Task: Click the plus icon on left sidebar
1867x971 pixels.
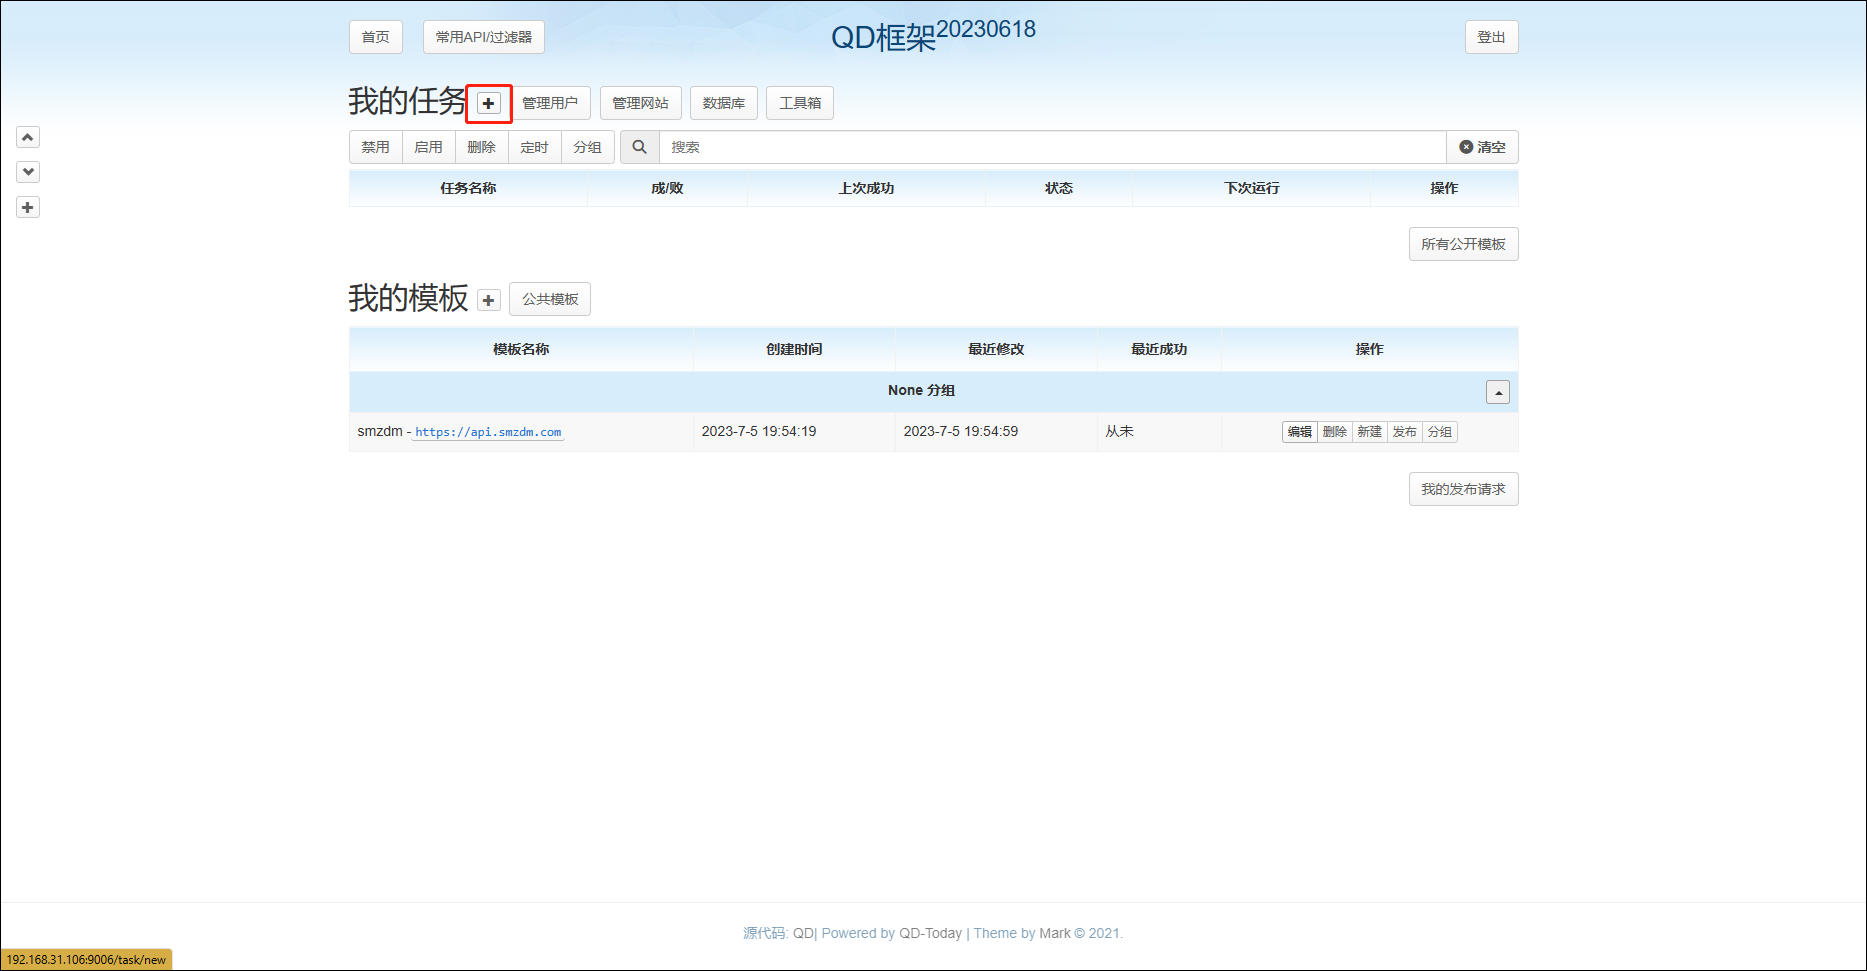Action: tap(28, 207)
